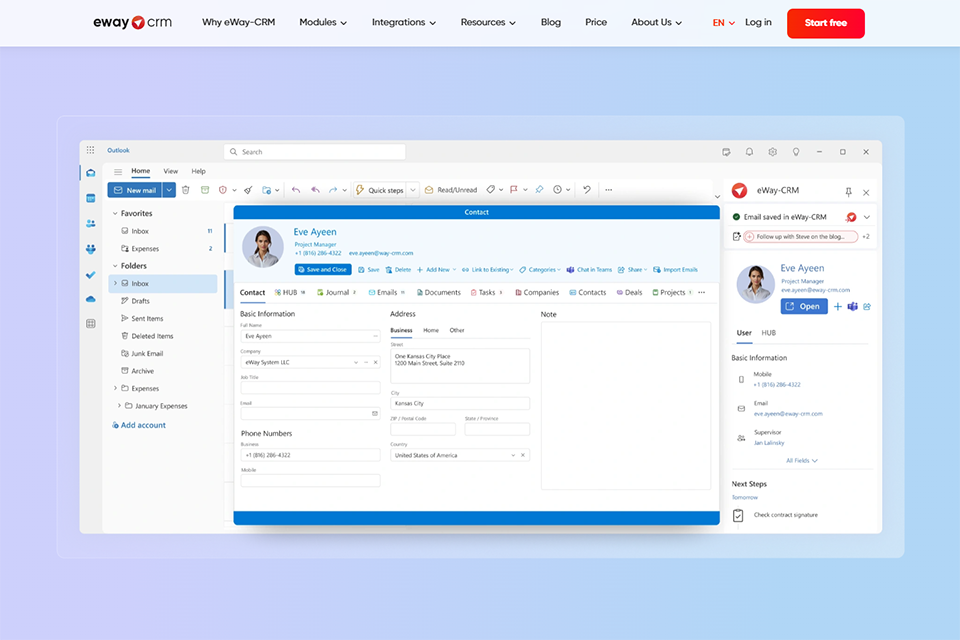Click Import Emails in contact toolbar
This screenshot has width=960, height=640.
point(675,269)
